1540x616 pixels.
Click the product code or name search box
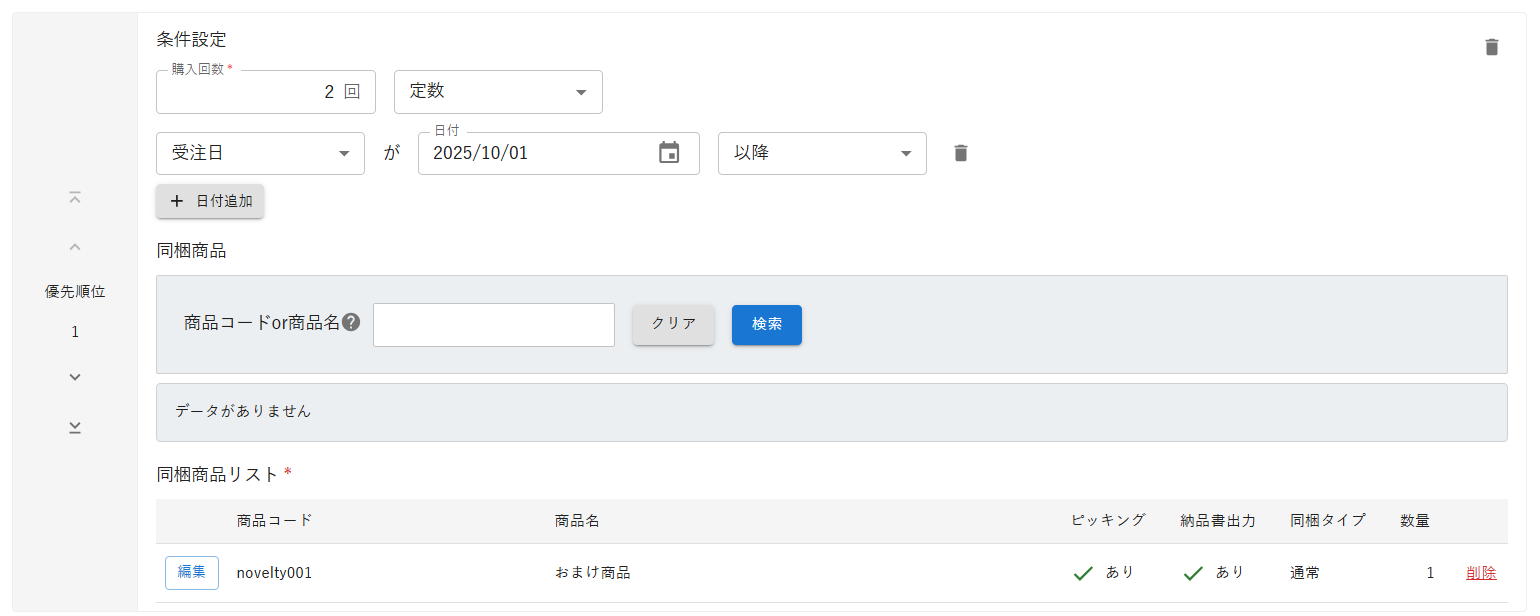click(493, 325)
